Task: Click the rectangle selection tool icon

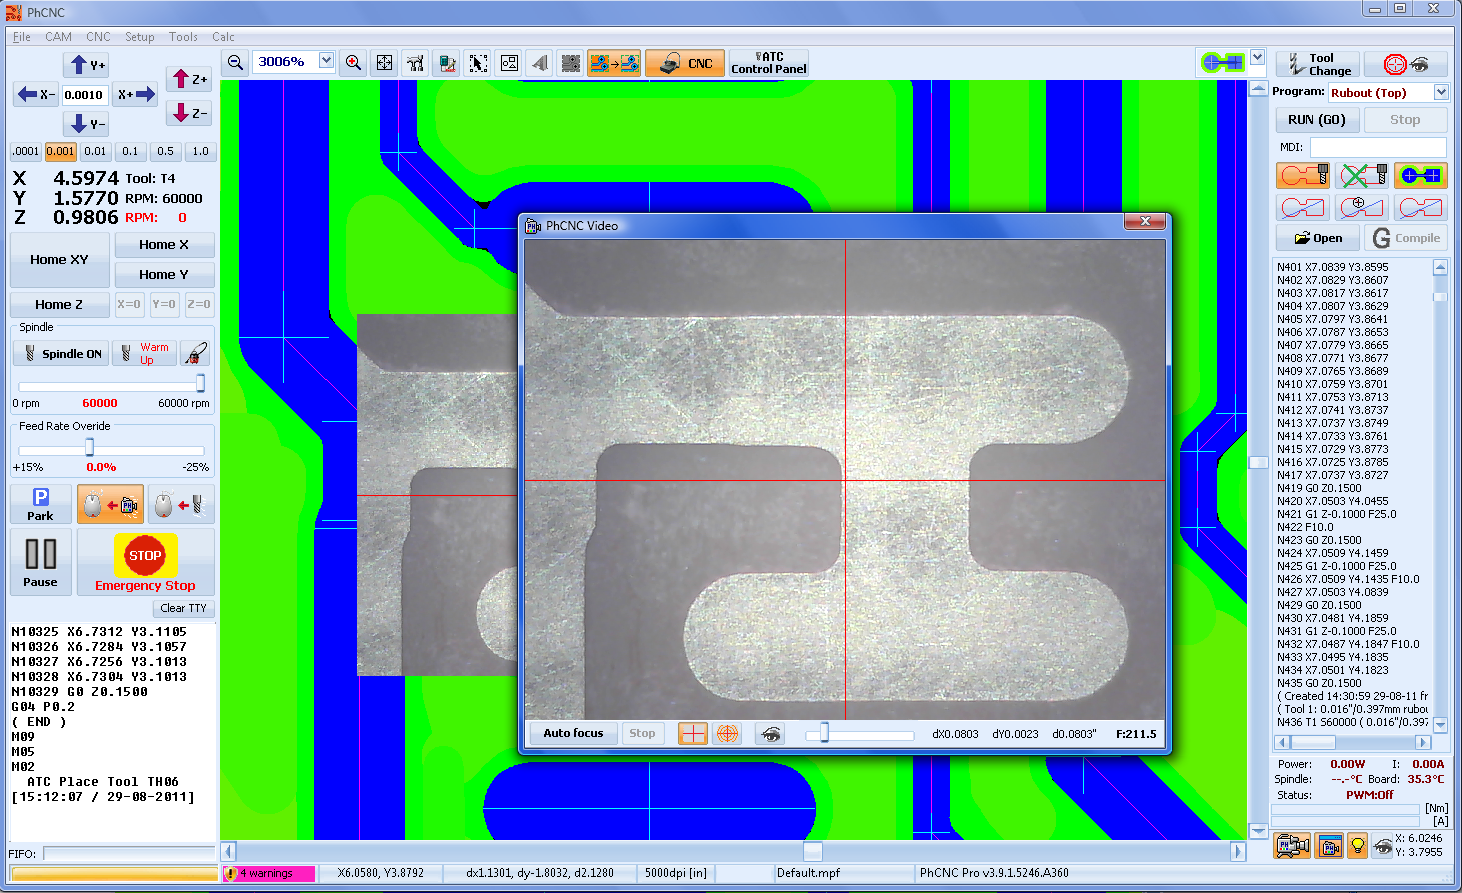Action: point(478,63)
